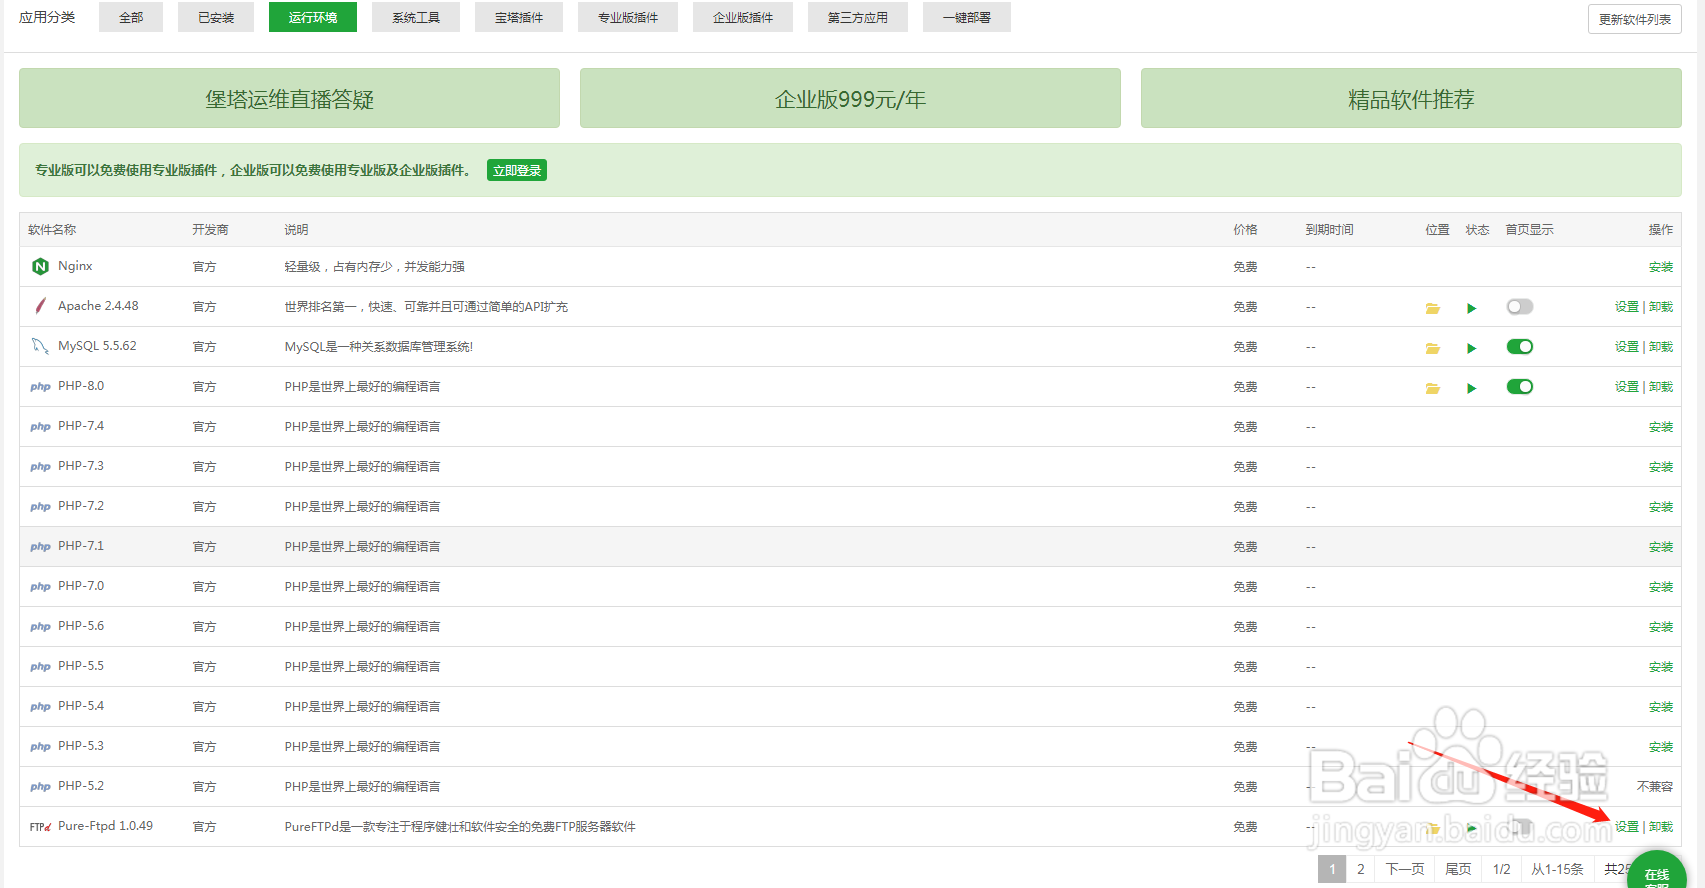The width and height of the screenshot is (1705, 888).
Task: Click the PHP-8.0 running status play icon
Action: click(x=1471, y=388)
